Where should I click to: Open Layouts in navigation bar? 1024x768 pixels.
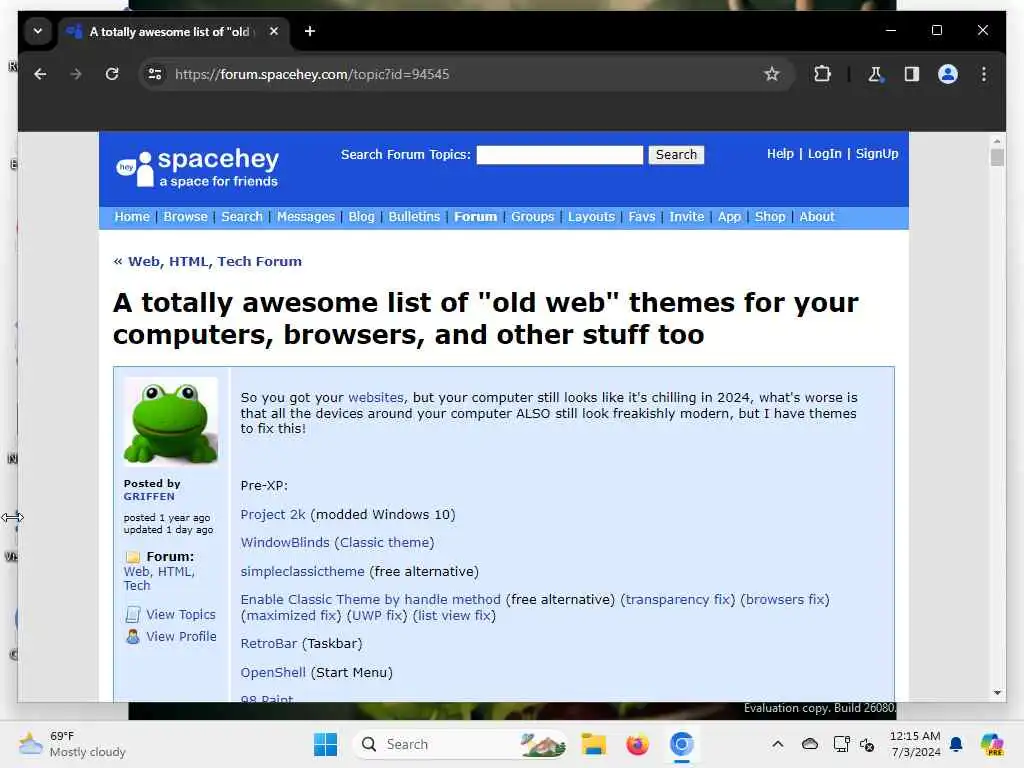[591, 217]
